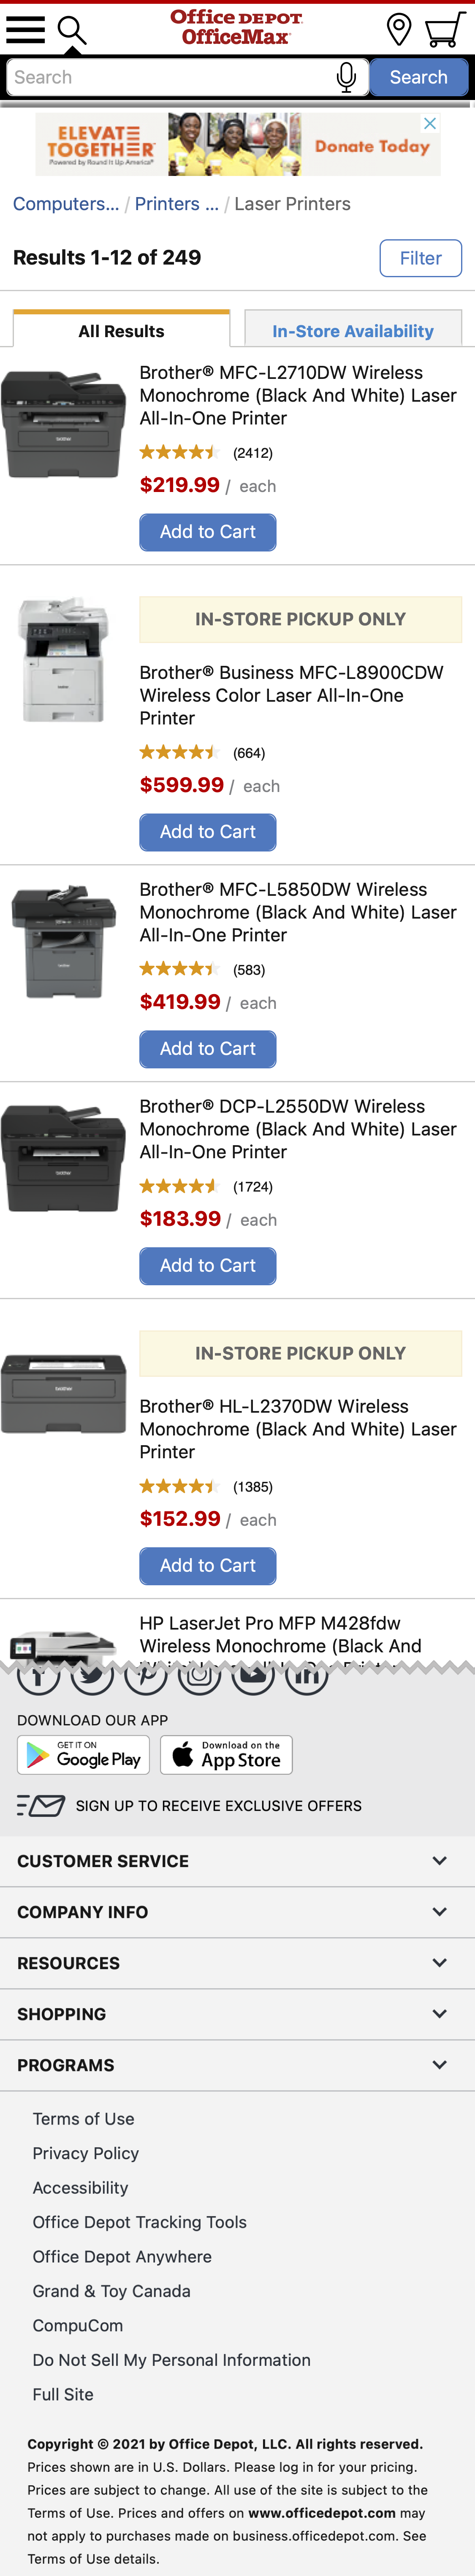The image size is (475, 2576).
Task: Add the Brother MFC-L2710DW printer to cart
Action: (208, 532)
